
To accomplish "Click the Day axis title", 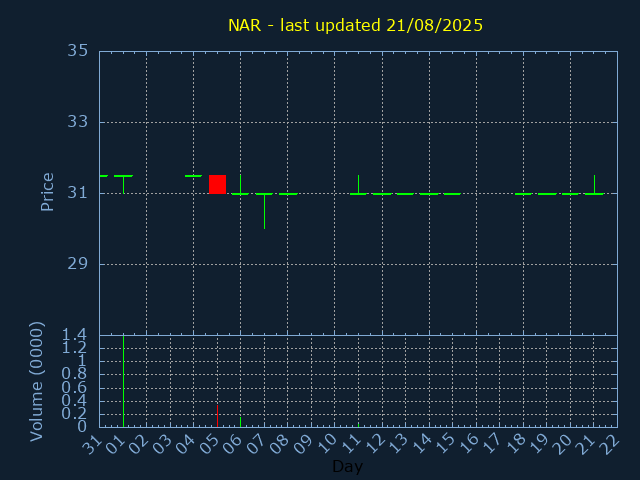I will coord(347,466).
